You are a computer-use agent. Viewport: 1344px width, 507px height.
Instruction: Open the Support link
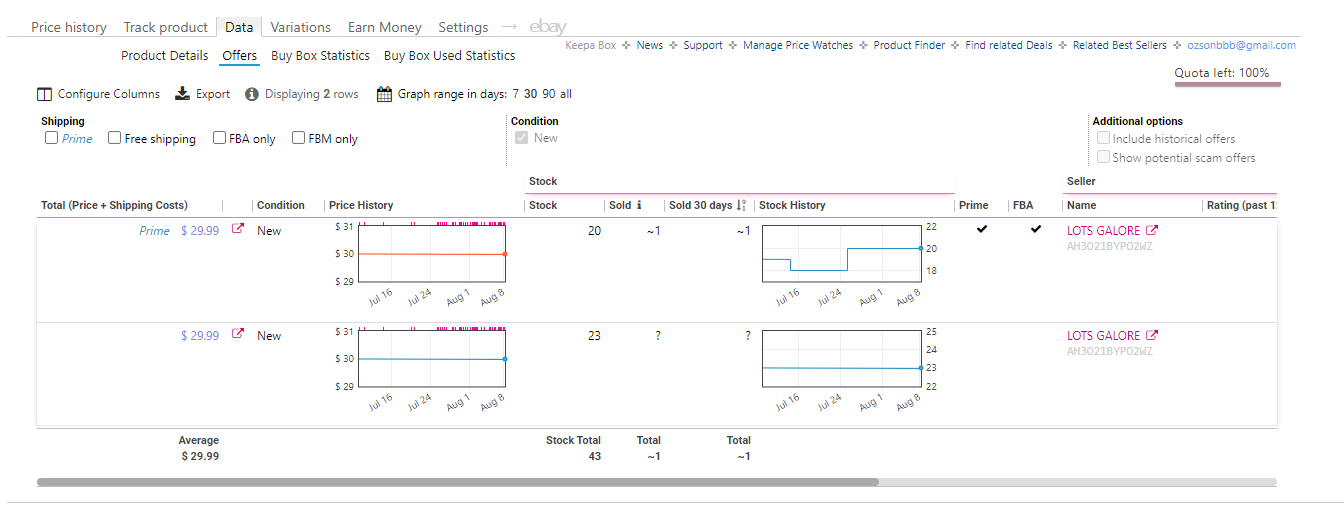(x=703, y=45)
